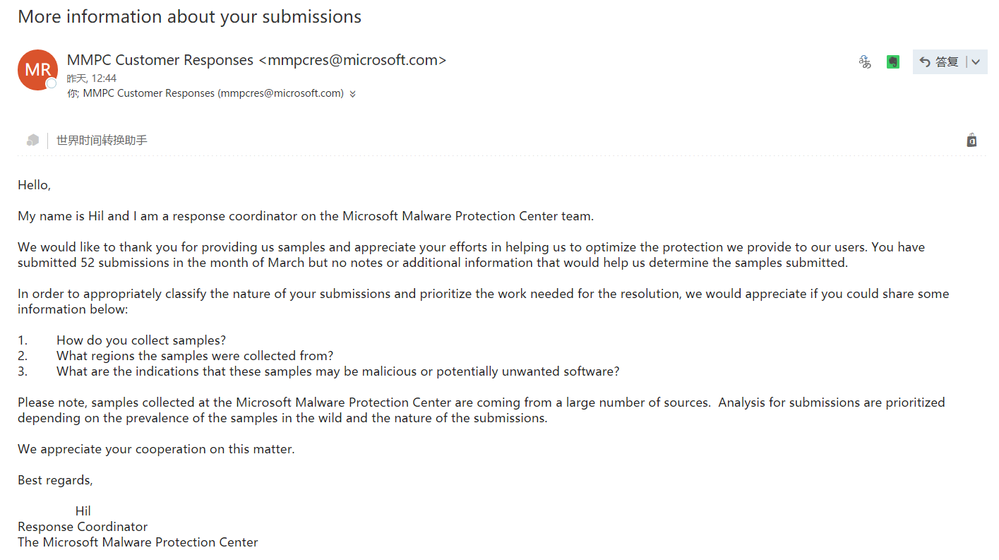Screen dimensions: 999x560
Task: Click the grey chat bubble add-in icon
Action: point(32,140)
